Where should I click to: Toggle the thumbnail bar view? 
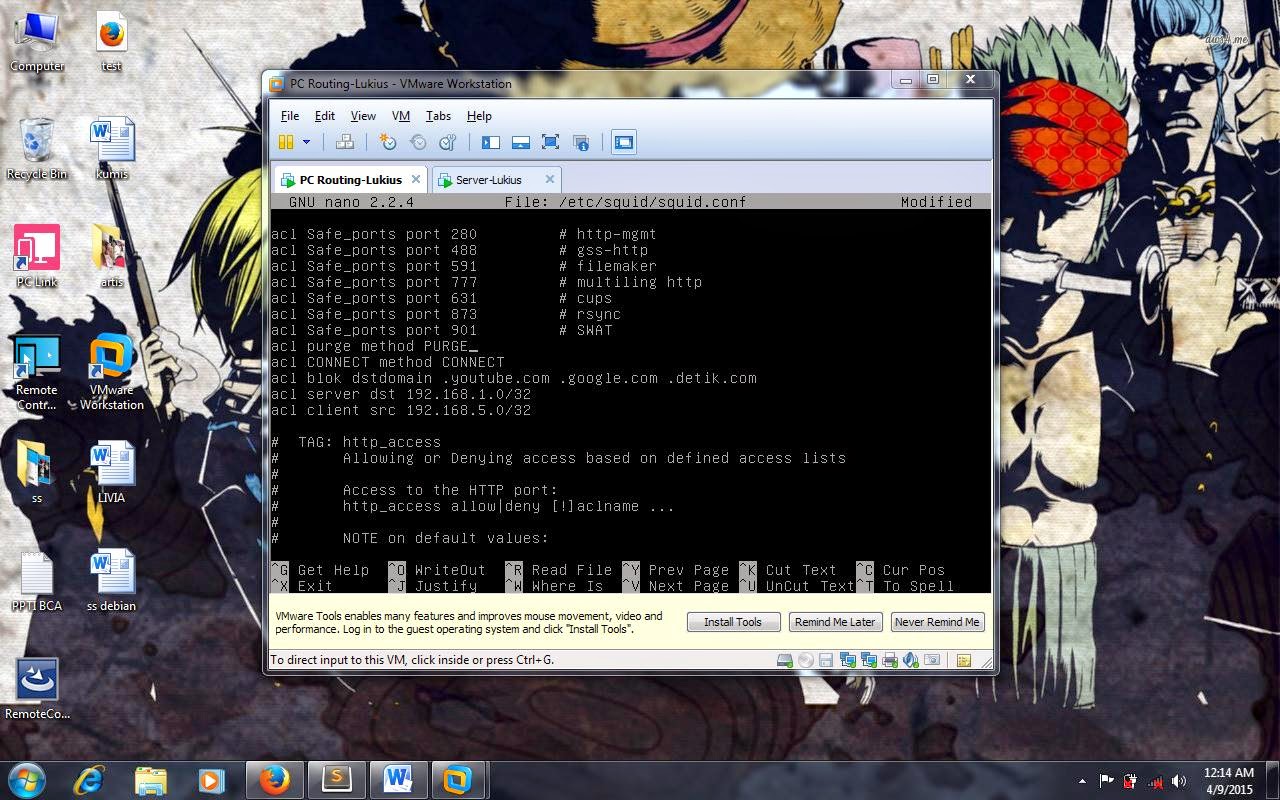click(x=520, y=143)
